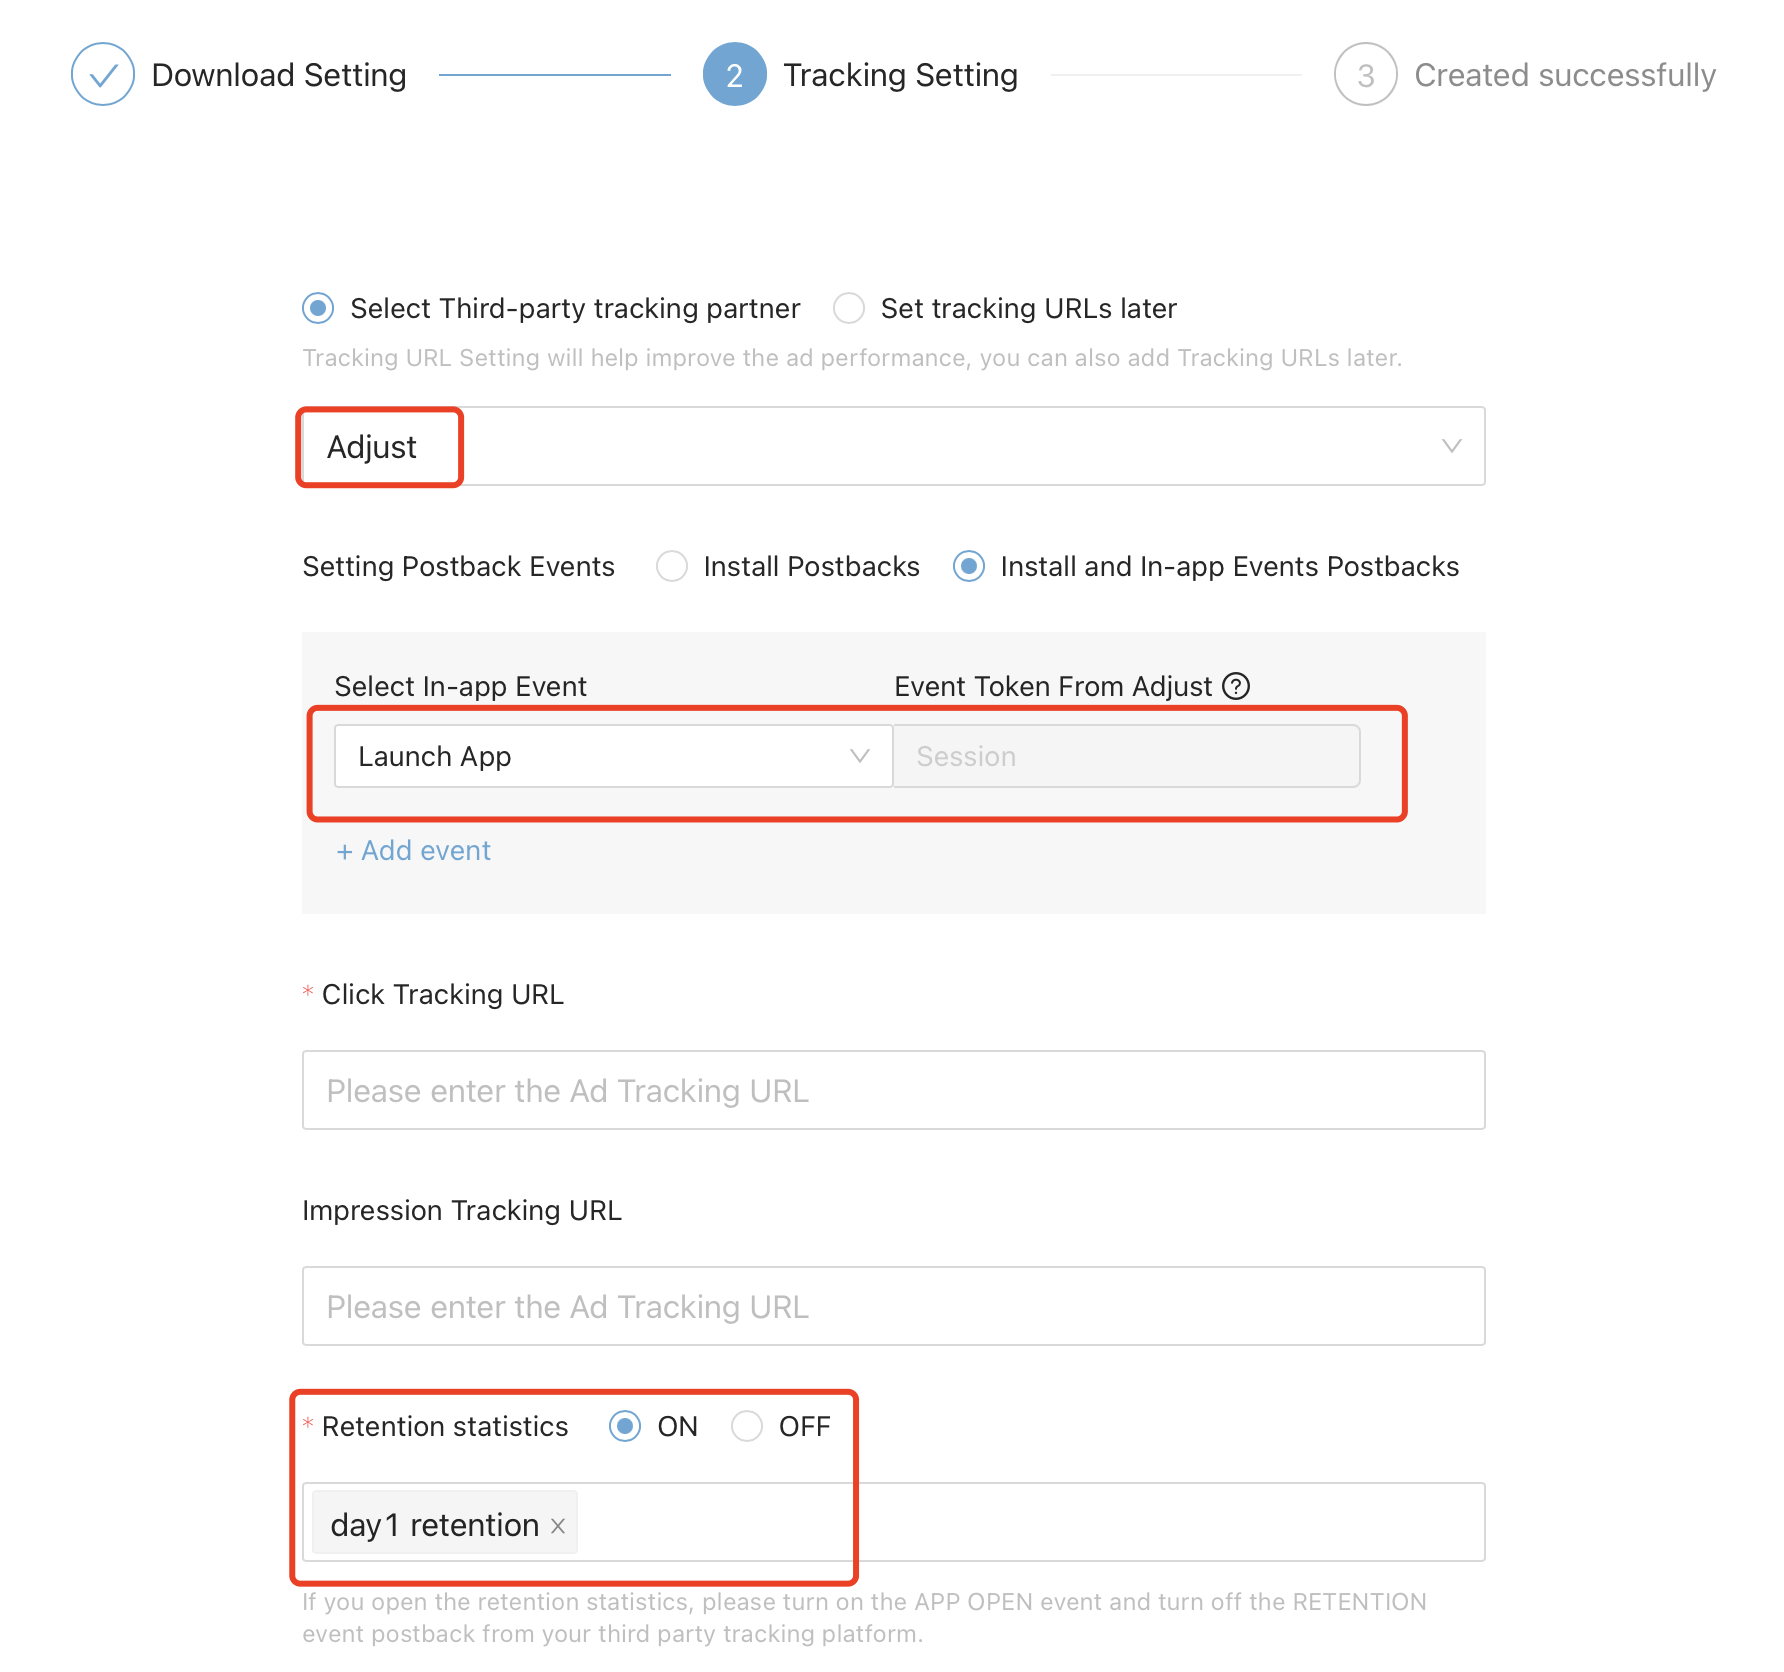Viewport: 1784px width, 1672px height.
Task: Click the Session event token field
Action: [x=1126, y=756]
